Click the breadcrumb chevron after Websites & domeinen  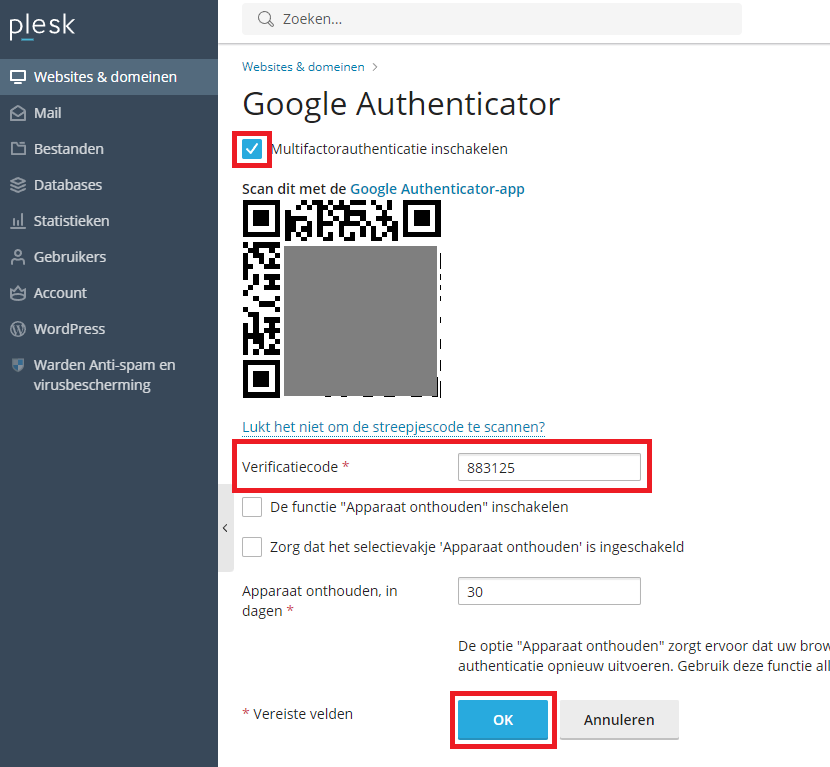375,67
